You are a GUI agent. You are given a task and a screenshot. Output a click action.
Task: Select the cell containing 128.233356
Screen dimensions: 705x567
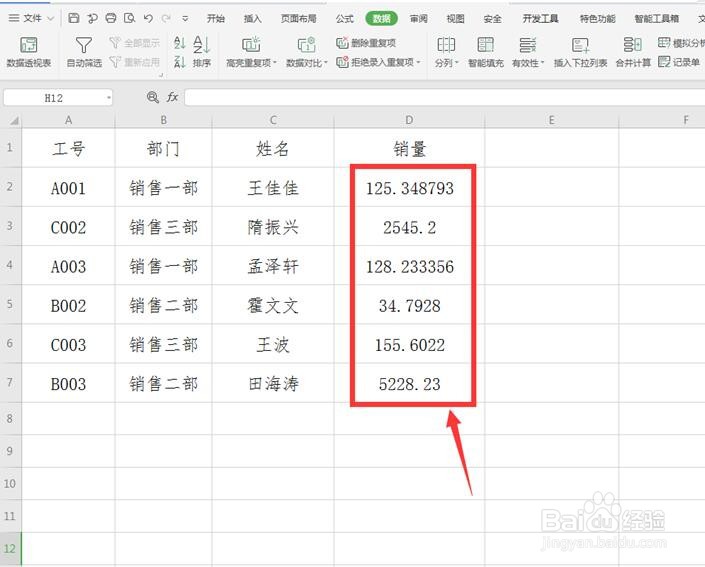409,266
